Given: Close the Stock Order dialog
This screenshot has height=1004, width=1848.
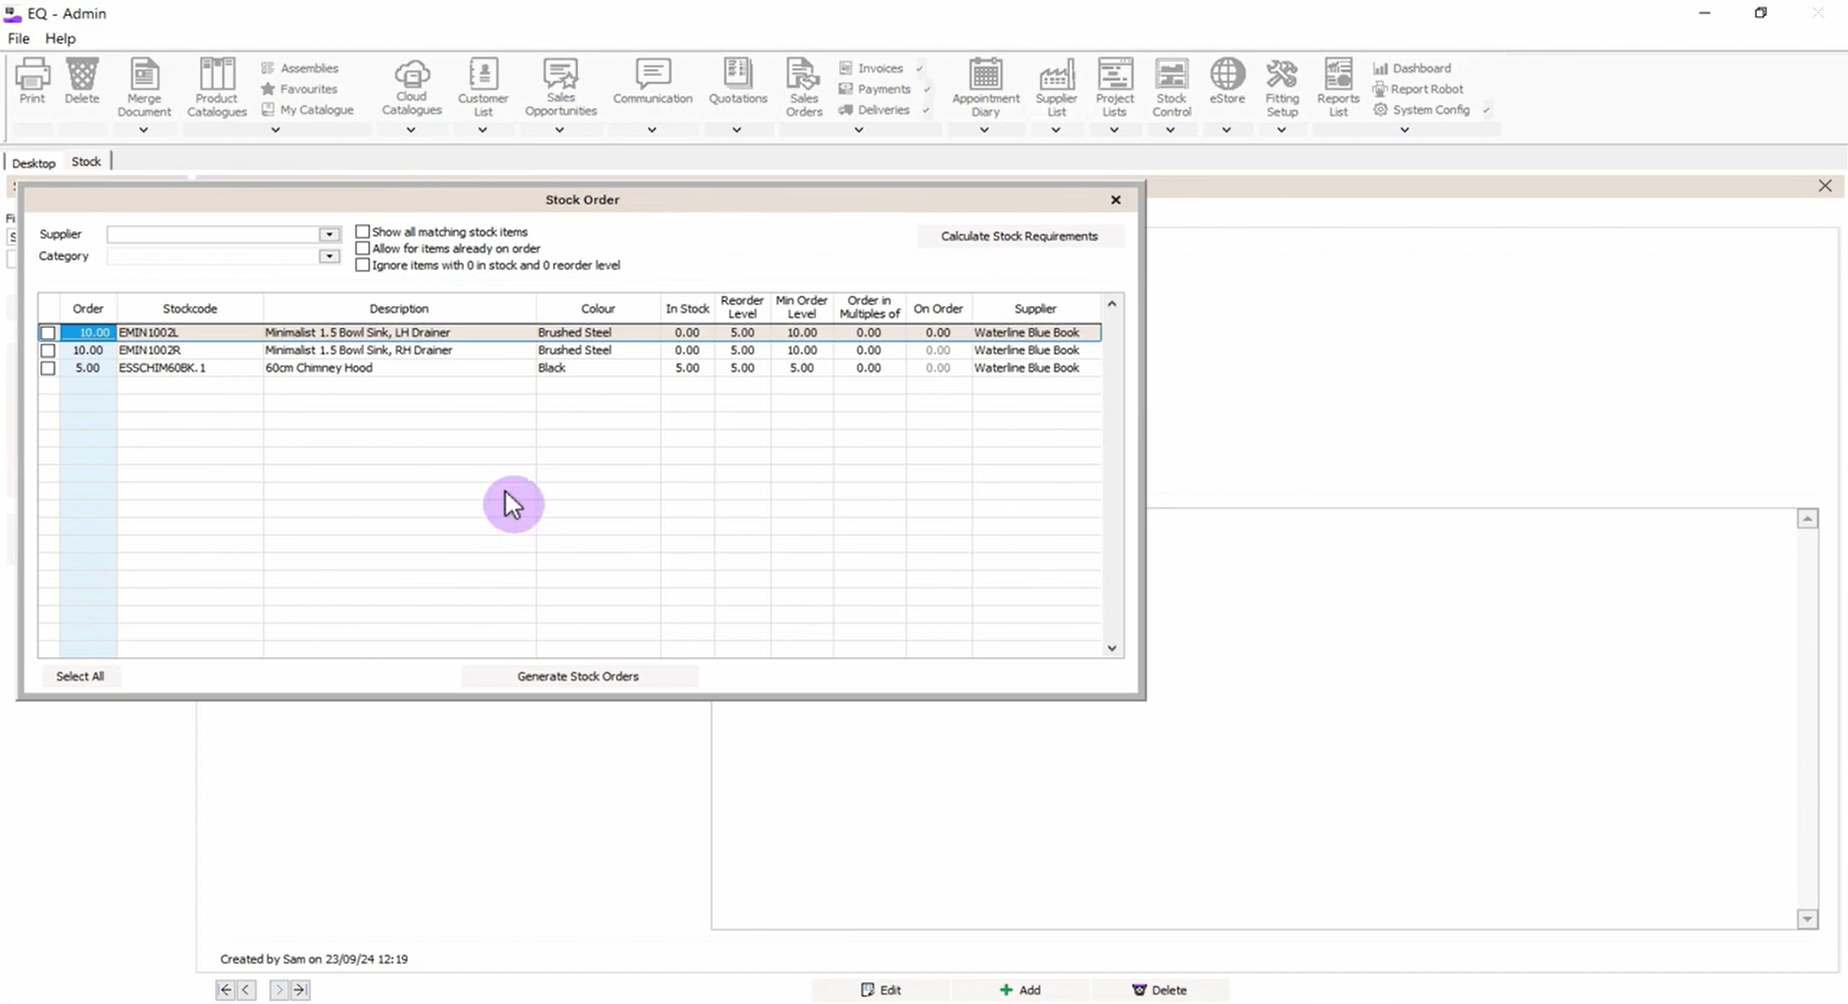Looking at the screenshot, I should [x=1116, y=200].
